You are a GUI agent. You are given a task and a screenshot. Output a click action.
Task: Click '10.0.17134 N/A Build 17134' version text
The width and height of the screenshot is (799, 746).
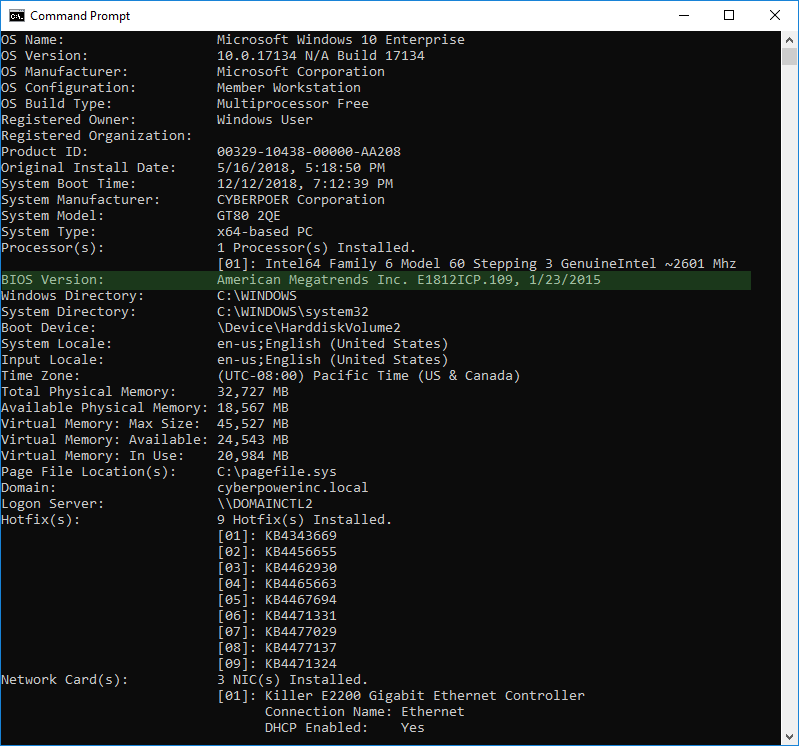321,56
